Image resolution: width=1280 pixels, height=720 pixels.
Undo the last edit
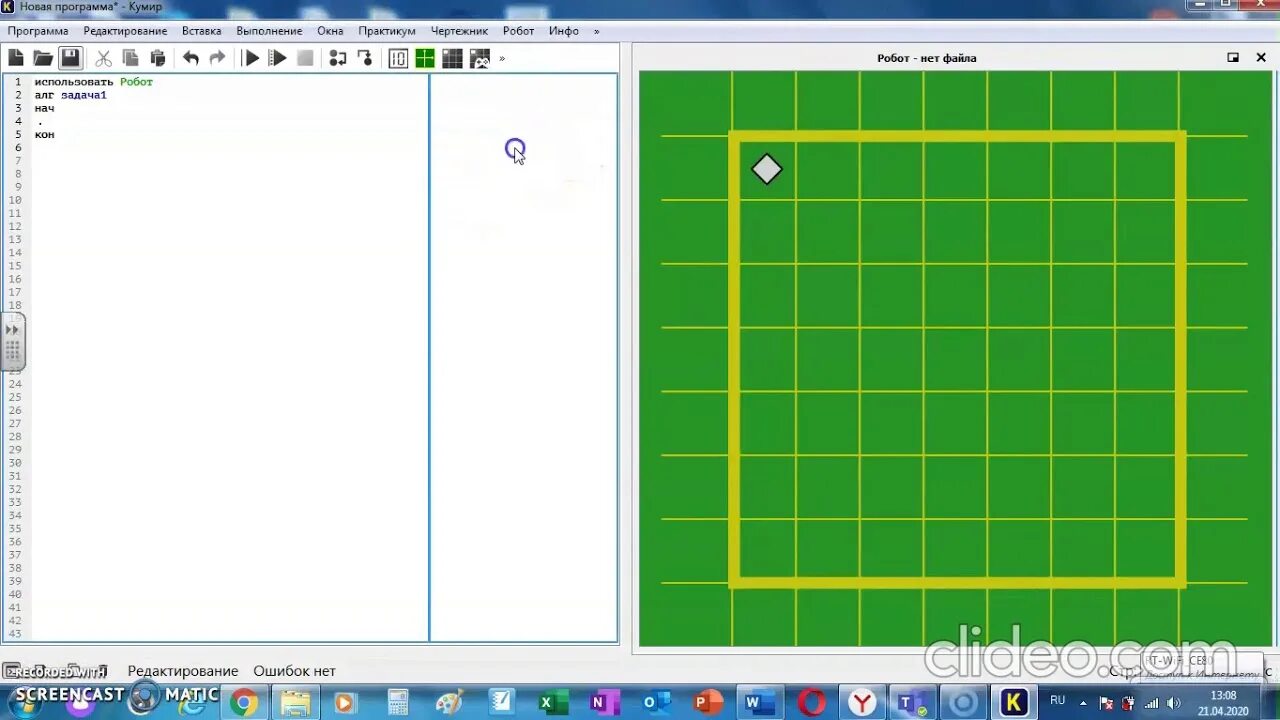190,58
